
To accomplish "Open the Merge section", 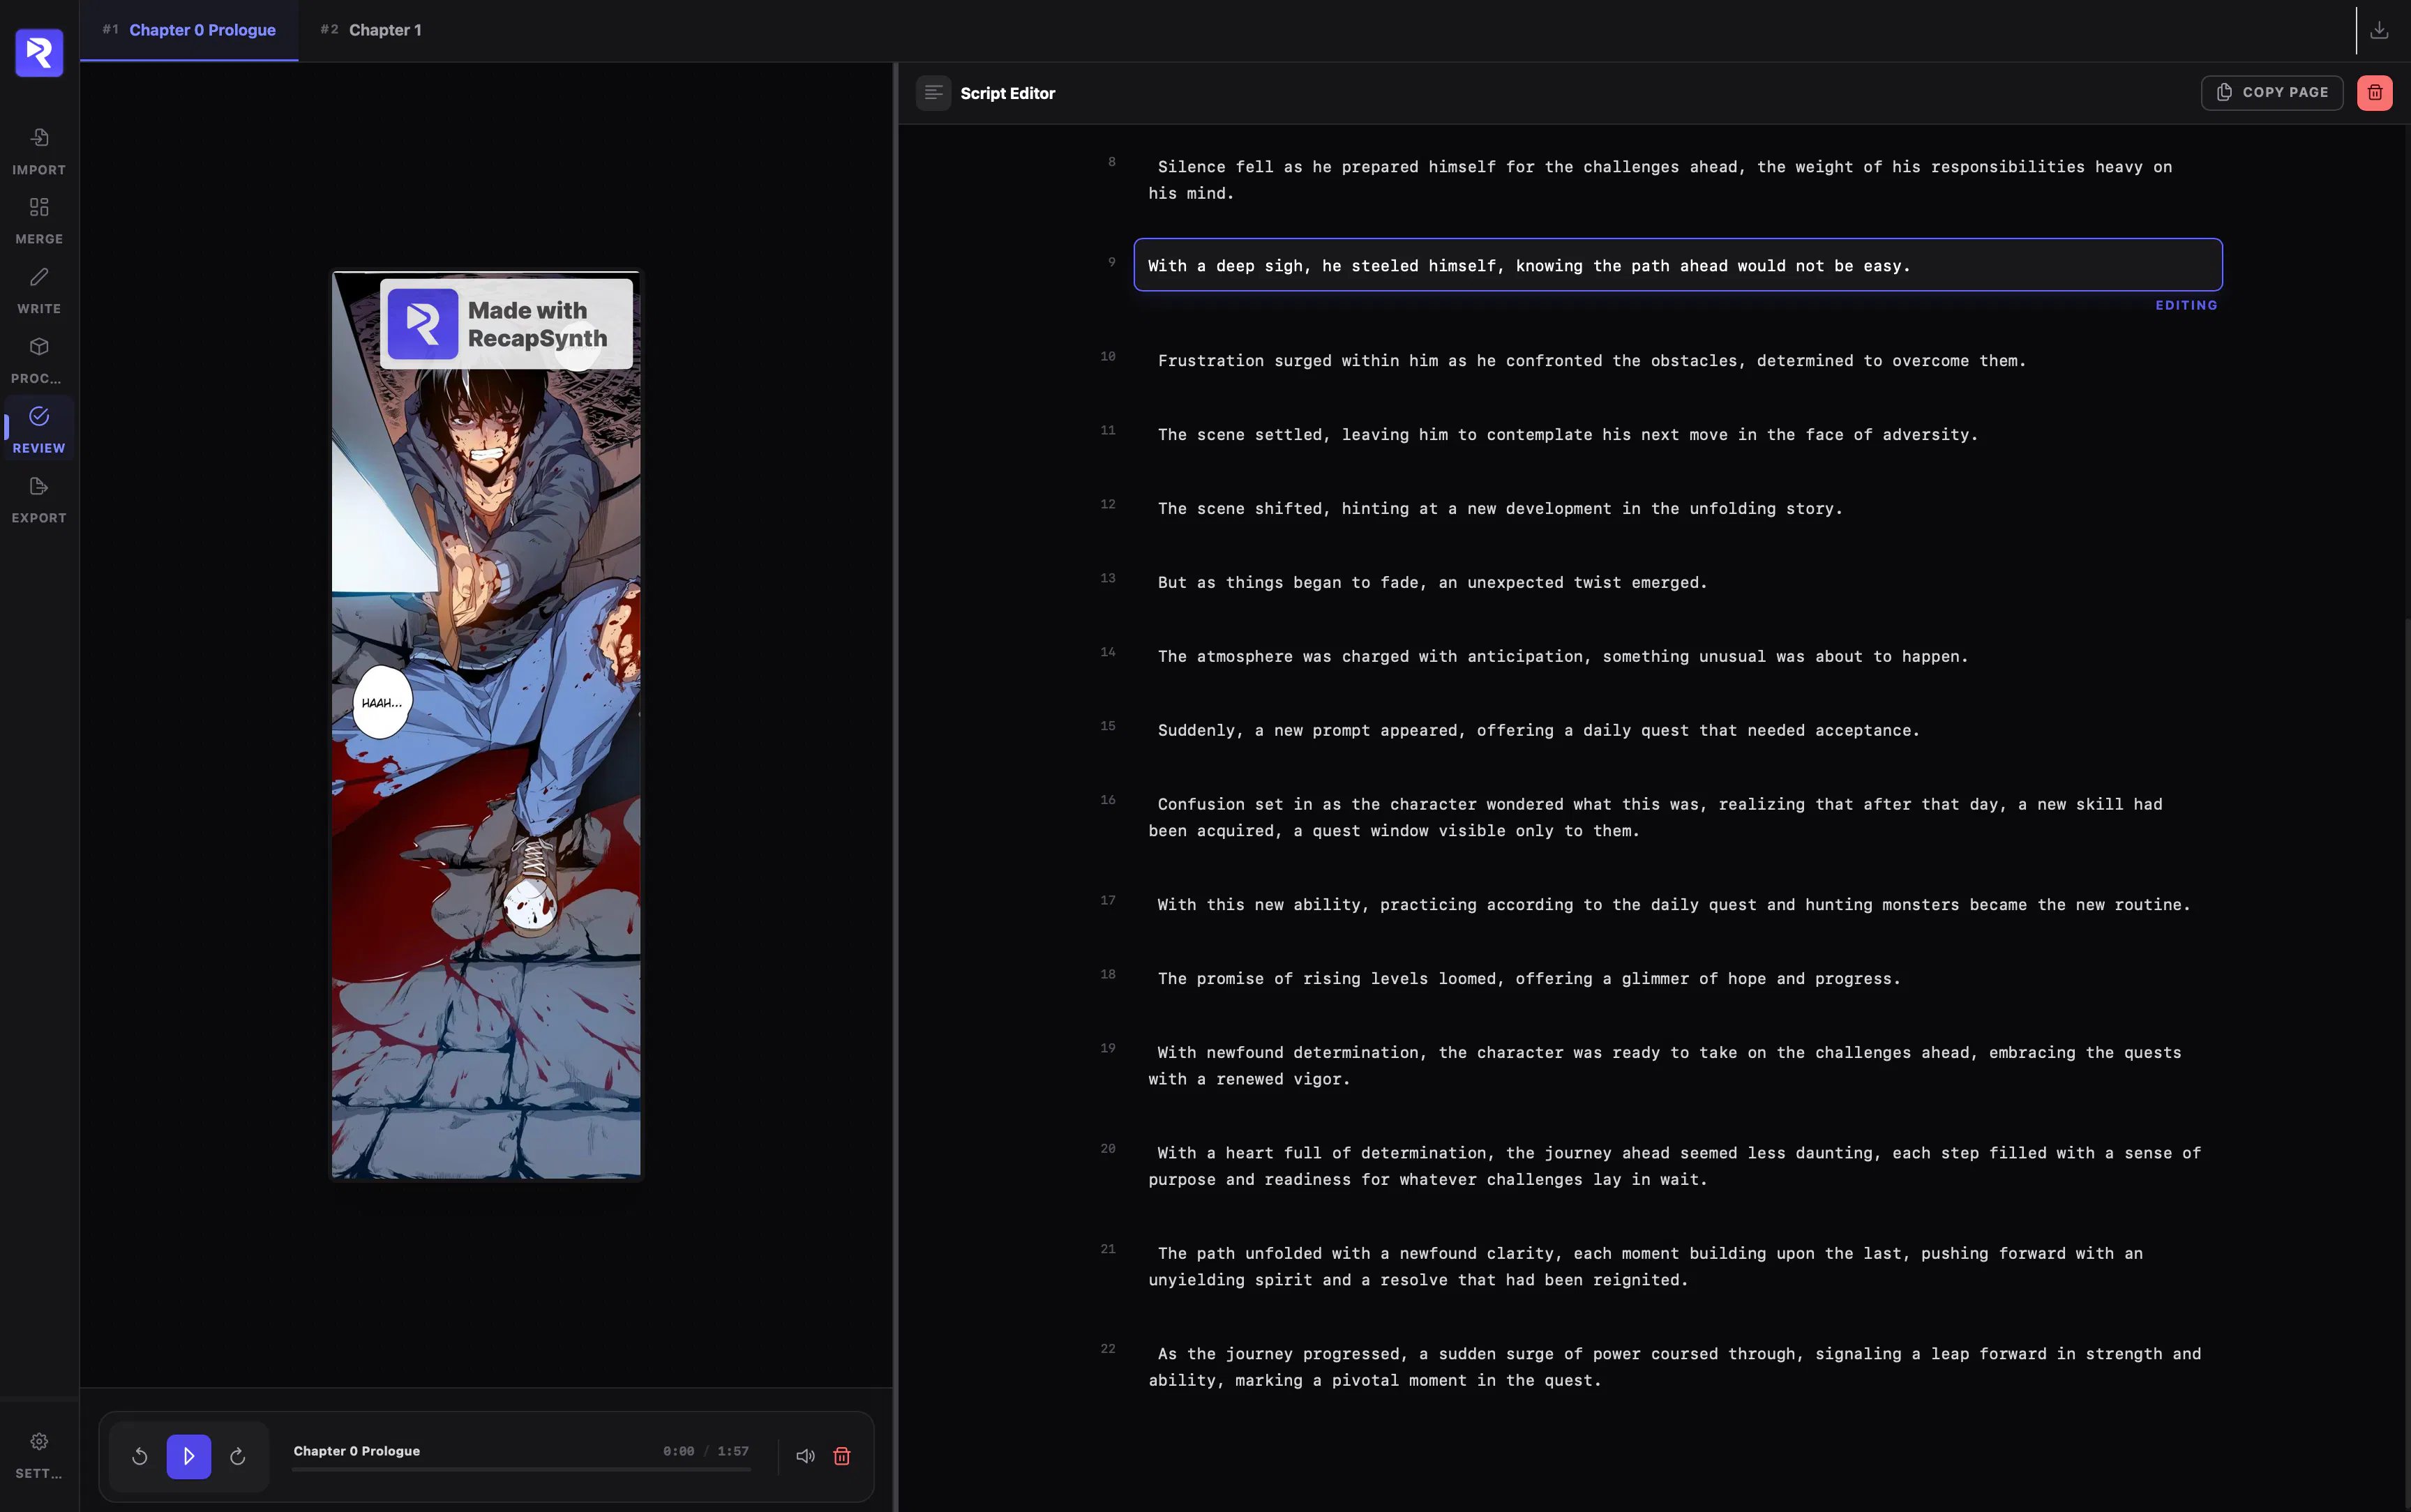I will [x=39, y=220].
